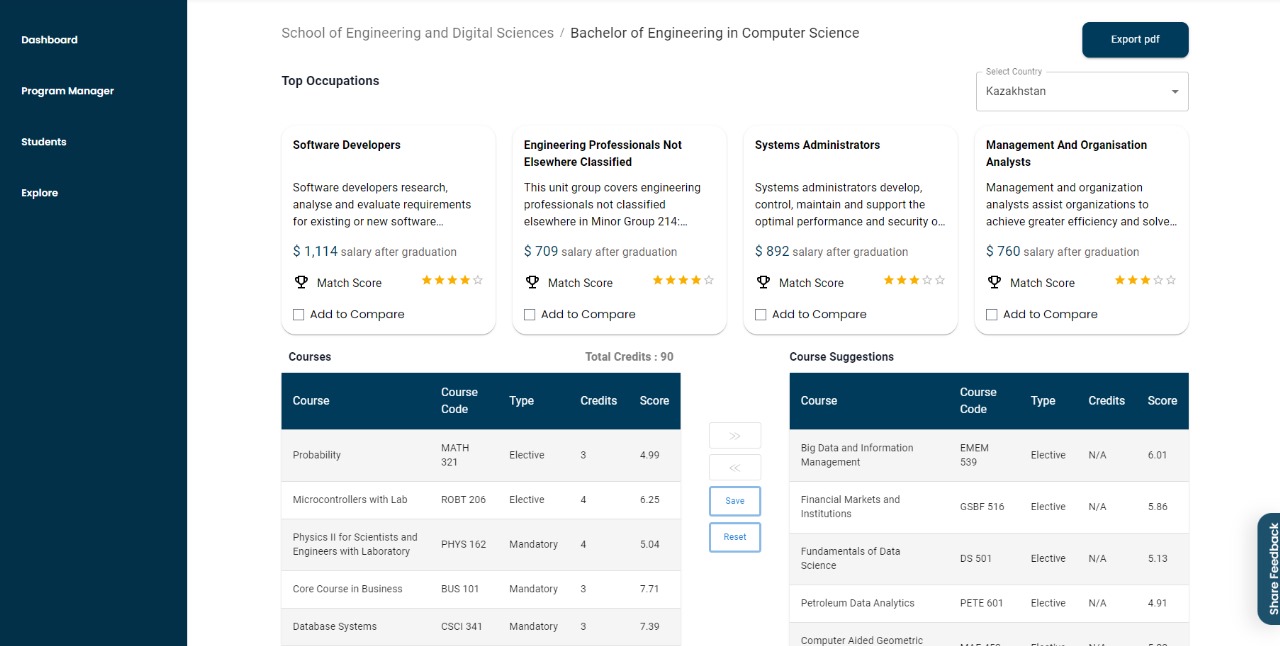
Task: Tick Add to Compare for Systems Administrators
Action: (x=761, y=314)
